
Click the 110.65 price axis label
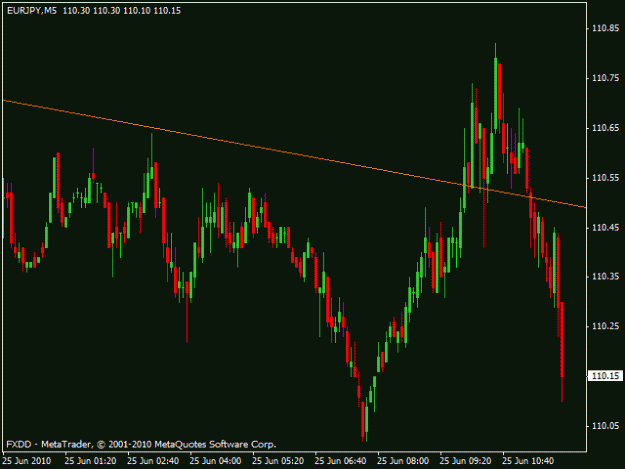point(605,128)
